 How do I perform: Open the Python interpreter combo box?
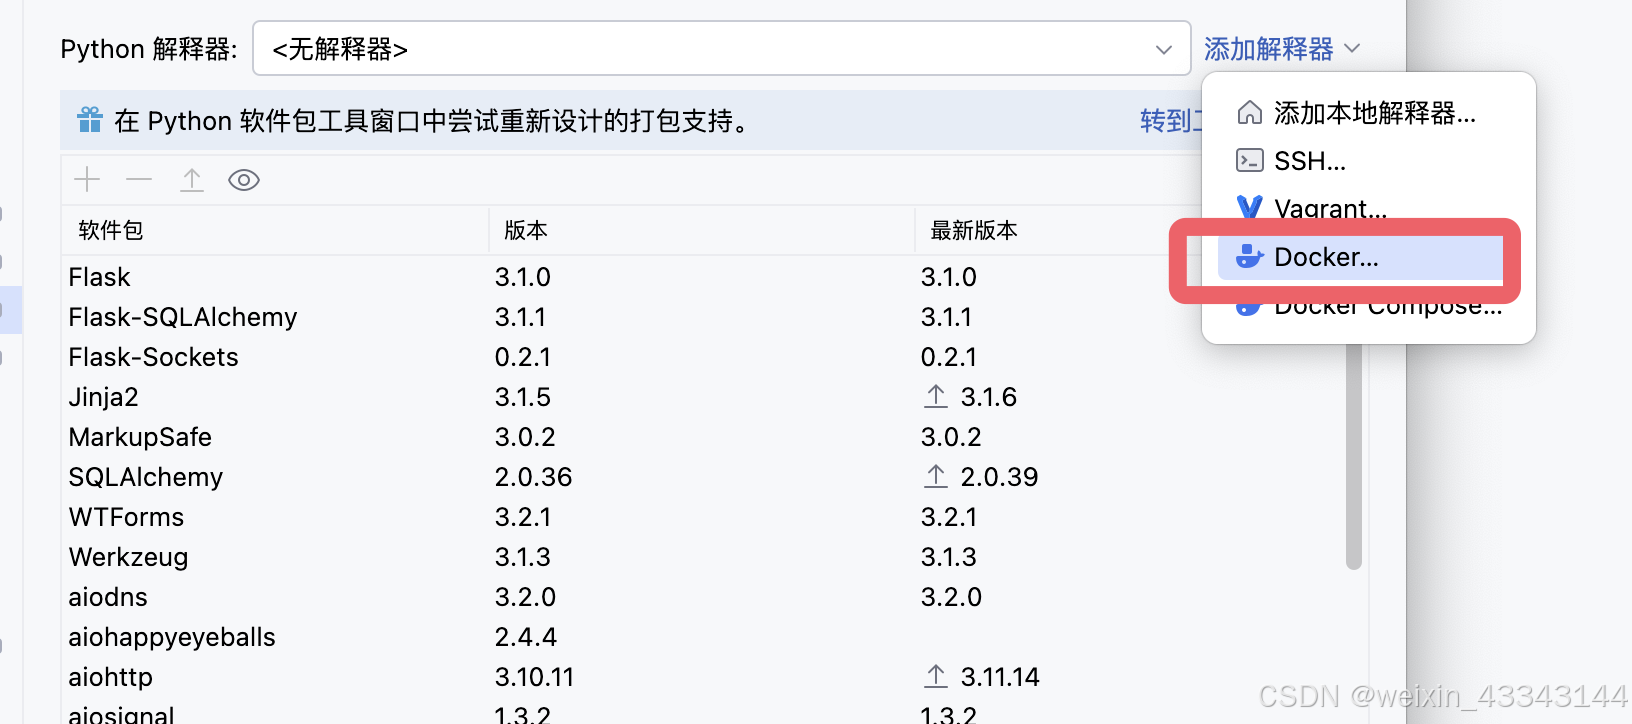pos(721,48)
